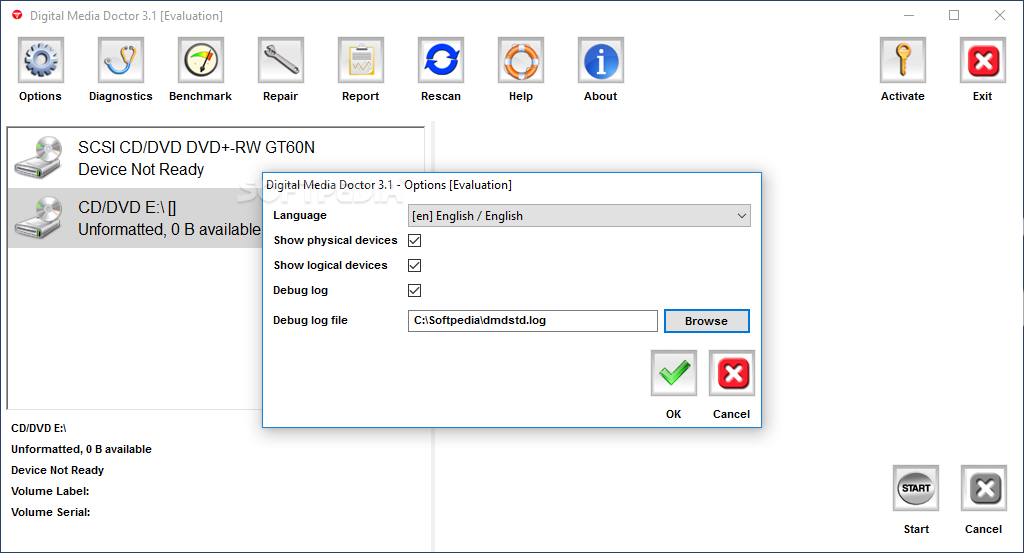Click the 'Volume Label:' text
Screen dimensions: 1024x553
click(x=50, y=491)
